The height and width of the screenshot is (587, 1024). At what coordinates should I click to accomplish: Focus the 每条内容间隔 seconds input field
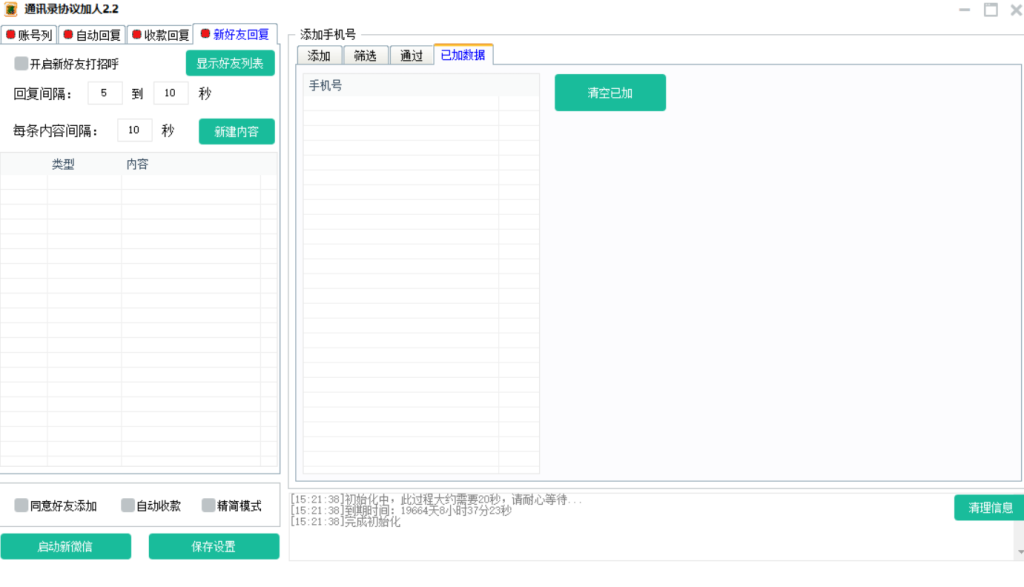pyautogui.click(x=134, y=131)
